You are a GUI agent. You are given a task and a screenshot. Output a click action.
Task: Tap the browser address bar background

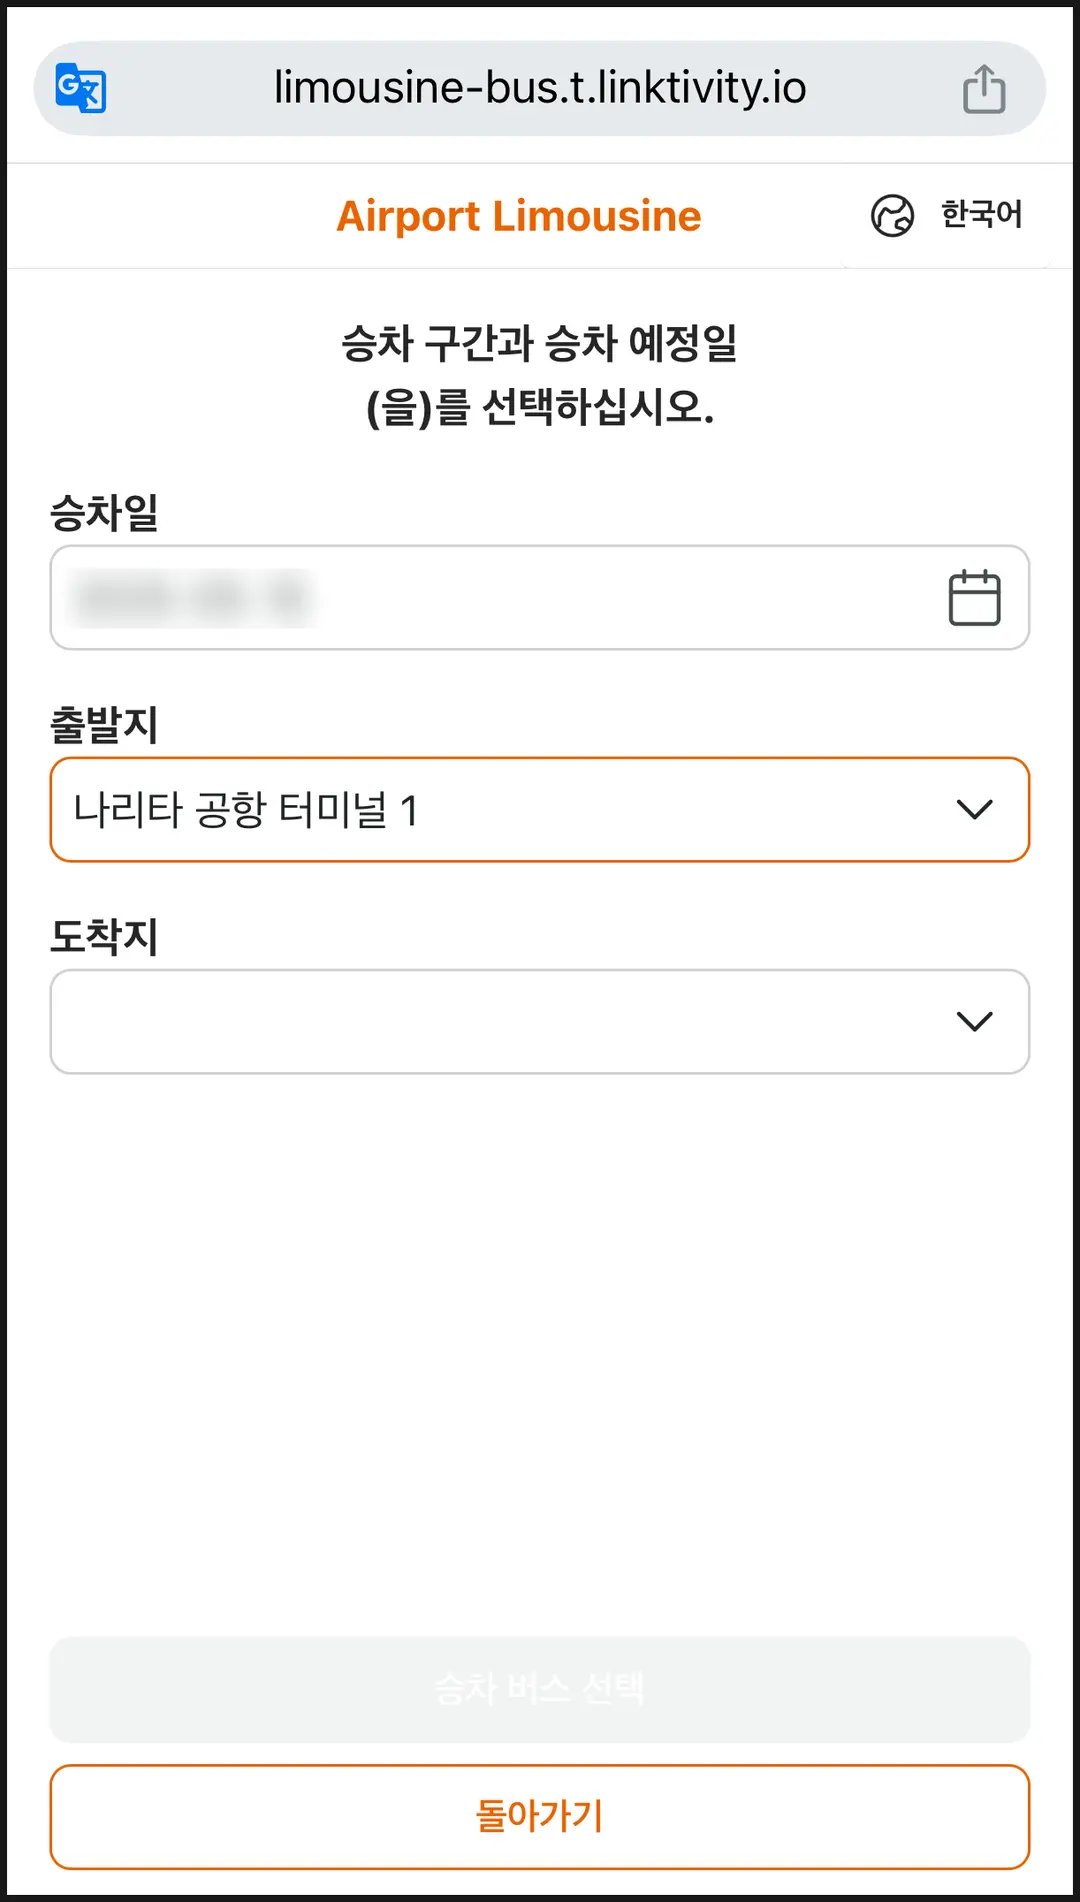(x=540, y=88)
